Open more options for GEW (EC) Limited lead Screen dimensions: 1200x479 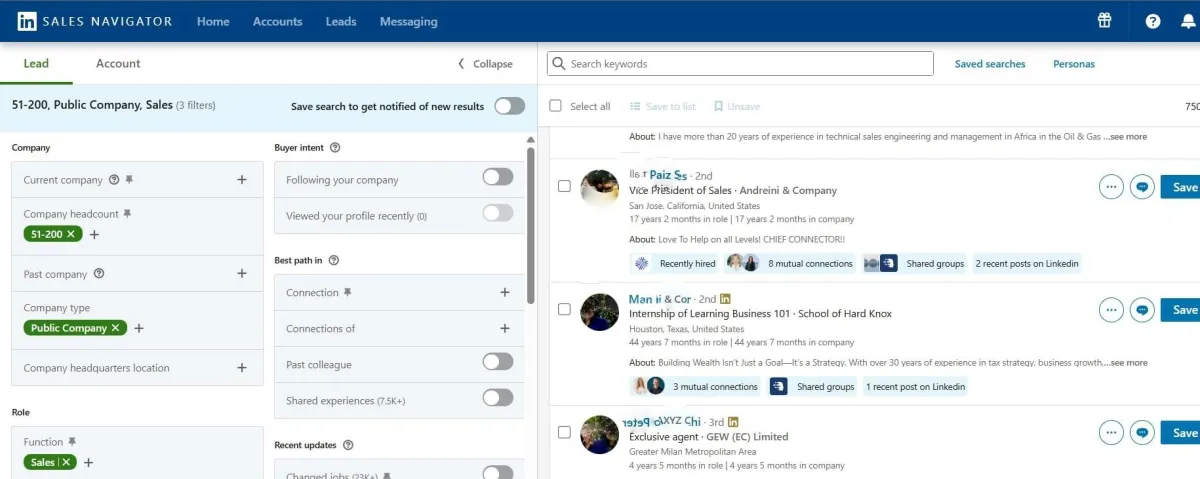[1111, 433]
